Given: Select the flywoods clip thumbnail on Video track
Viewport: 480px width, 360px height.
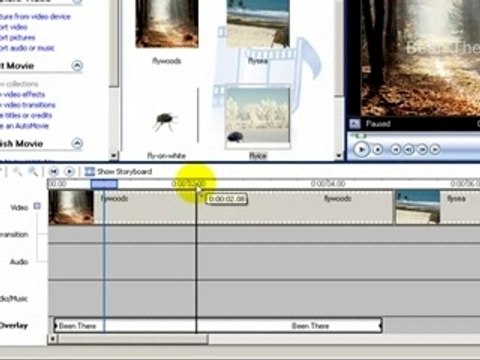Looking at the screenshot, I should click(x=71, y=207).
